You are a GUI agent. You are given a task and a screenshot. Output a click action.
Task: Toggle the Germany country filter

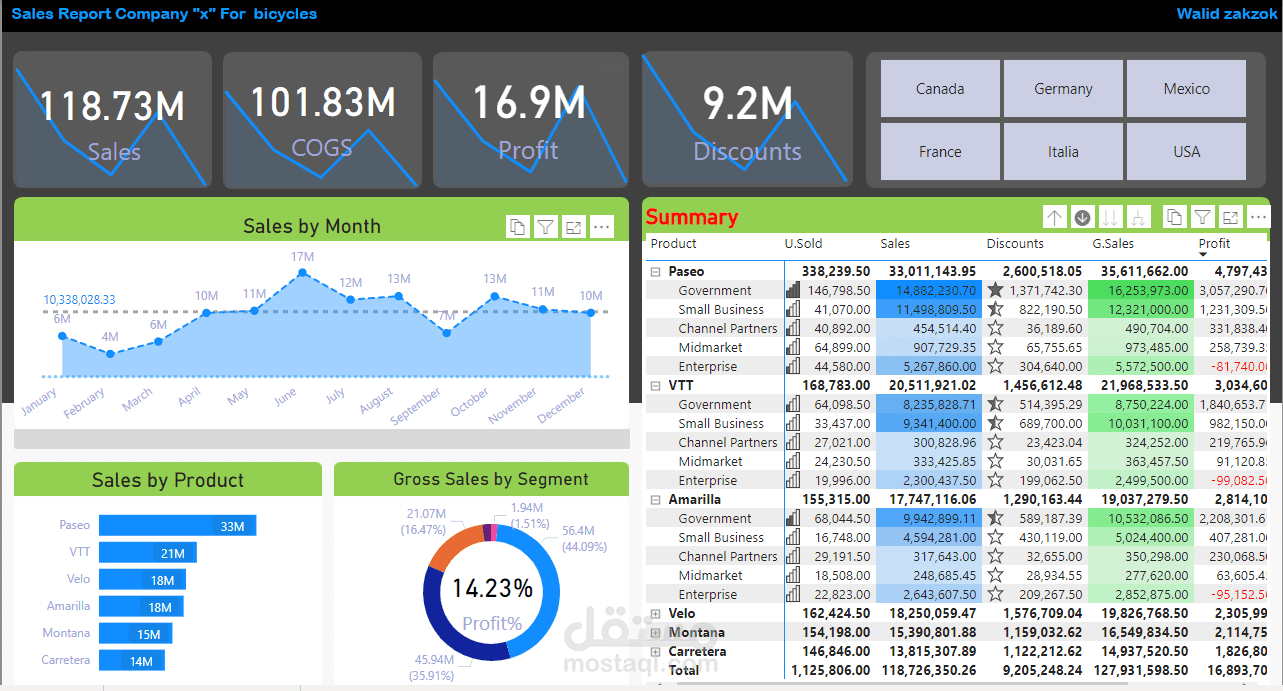point(1063,88)
